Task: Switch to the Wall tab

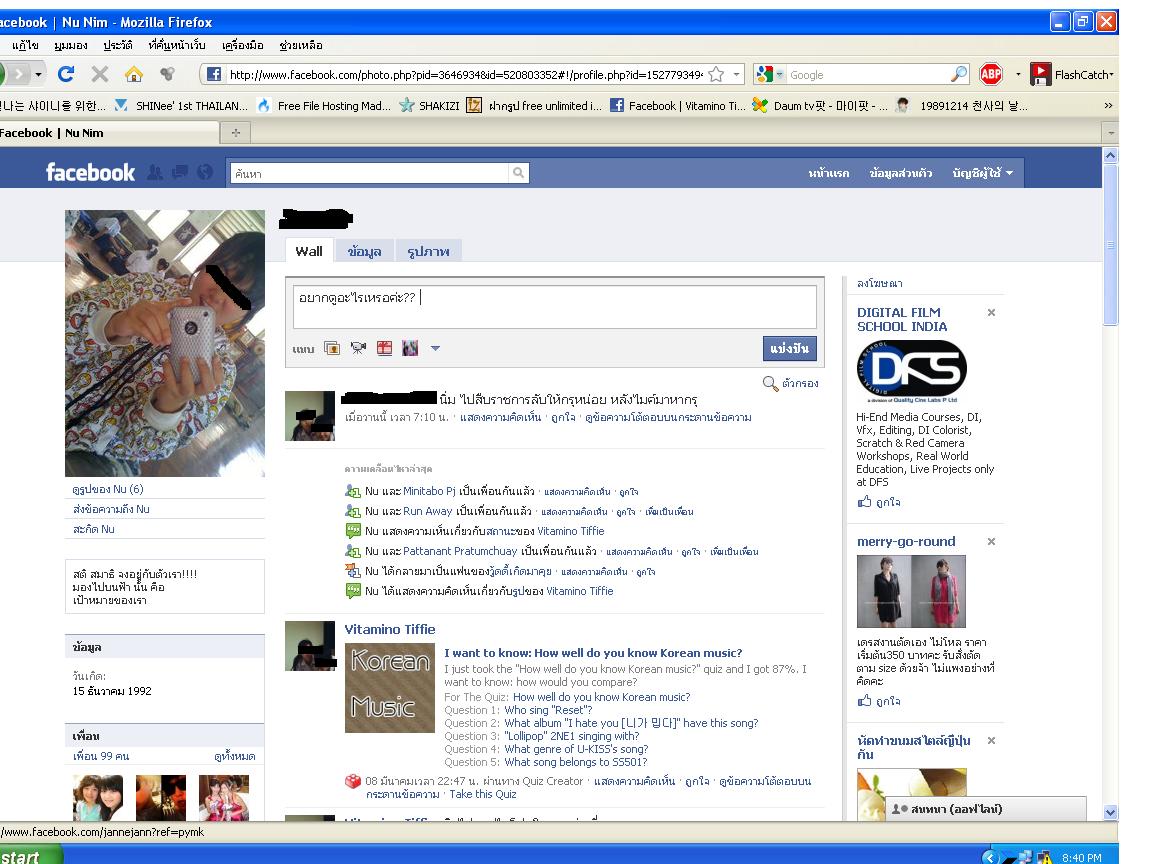Action: [x=309, y=251]
